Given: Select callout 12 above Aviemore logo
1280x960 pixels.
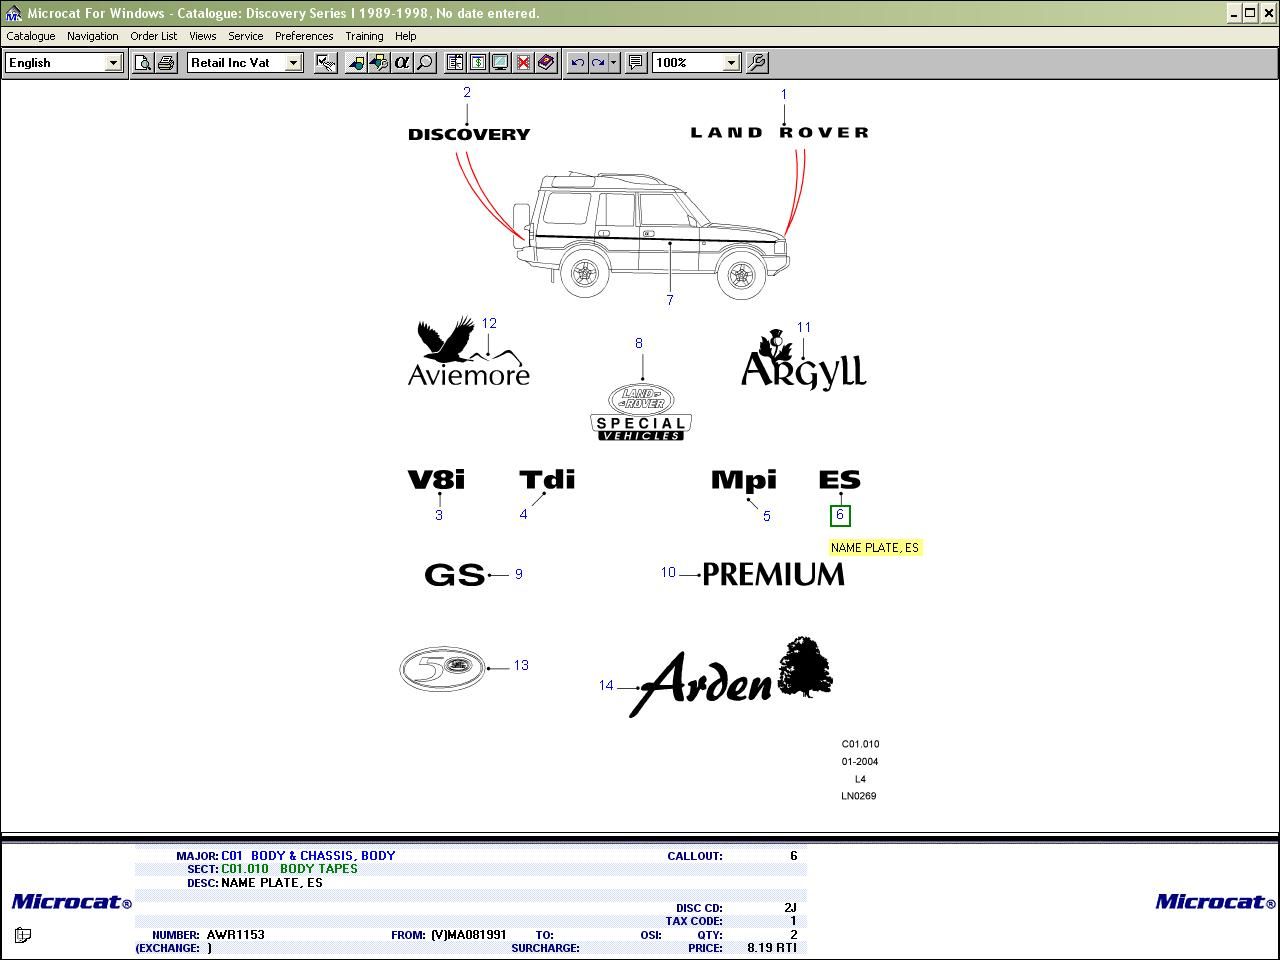Looking at the screenshot, I should coord(489,323).
